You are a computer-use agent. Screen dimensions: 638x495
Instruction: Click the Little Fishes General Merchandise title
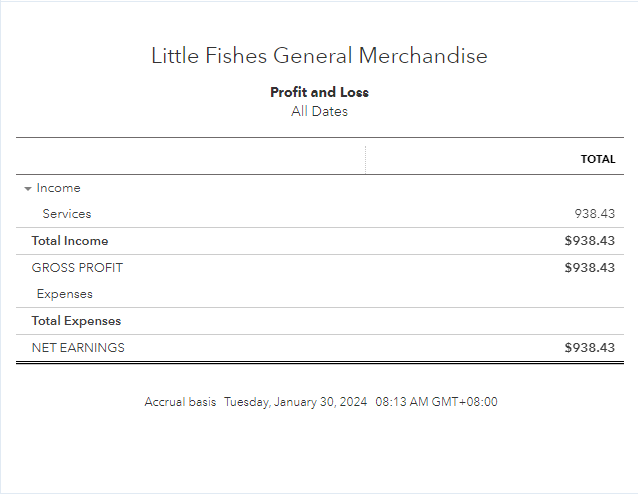pos(319,56)
